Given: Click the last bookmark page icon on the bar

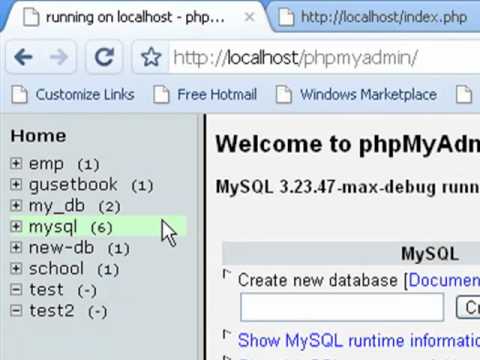Looking at the screenshot, I should (464, 95).
